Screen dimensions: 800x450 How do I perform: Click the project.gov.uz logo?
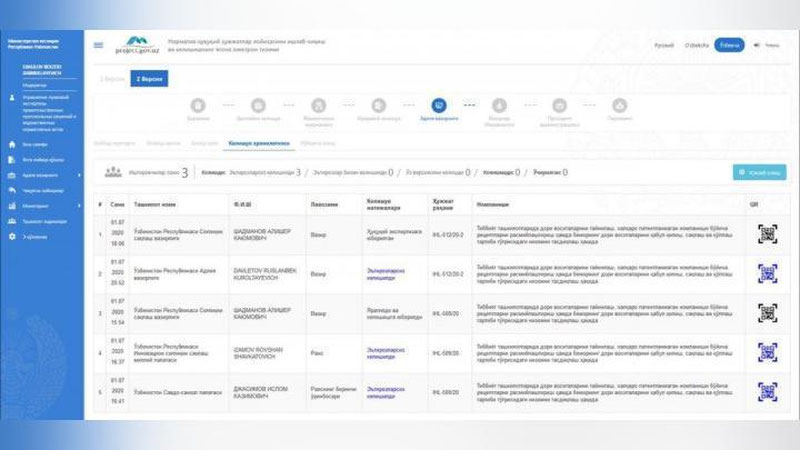coord(137,45)
